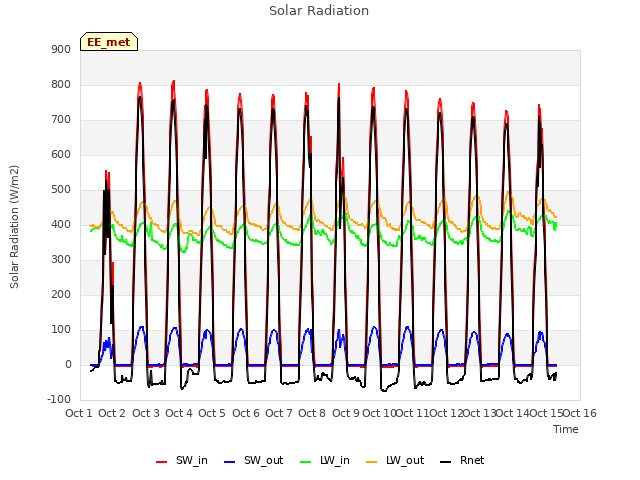Image resolution: width=640 pixels, height=480 pixels.
Task: Click the LW_out legend entry
Action: coord(395,460)
